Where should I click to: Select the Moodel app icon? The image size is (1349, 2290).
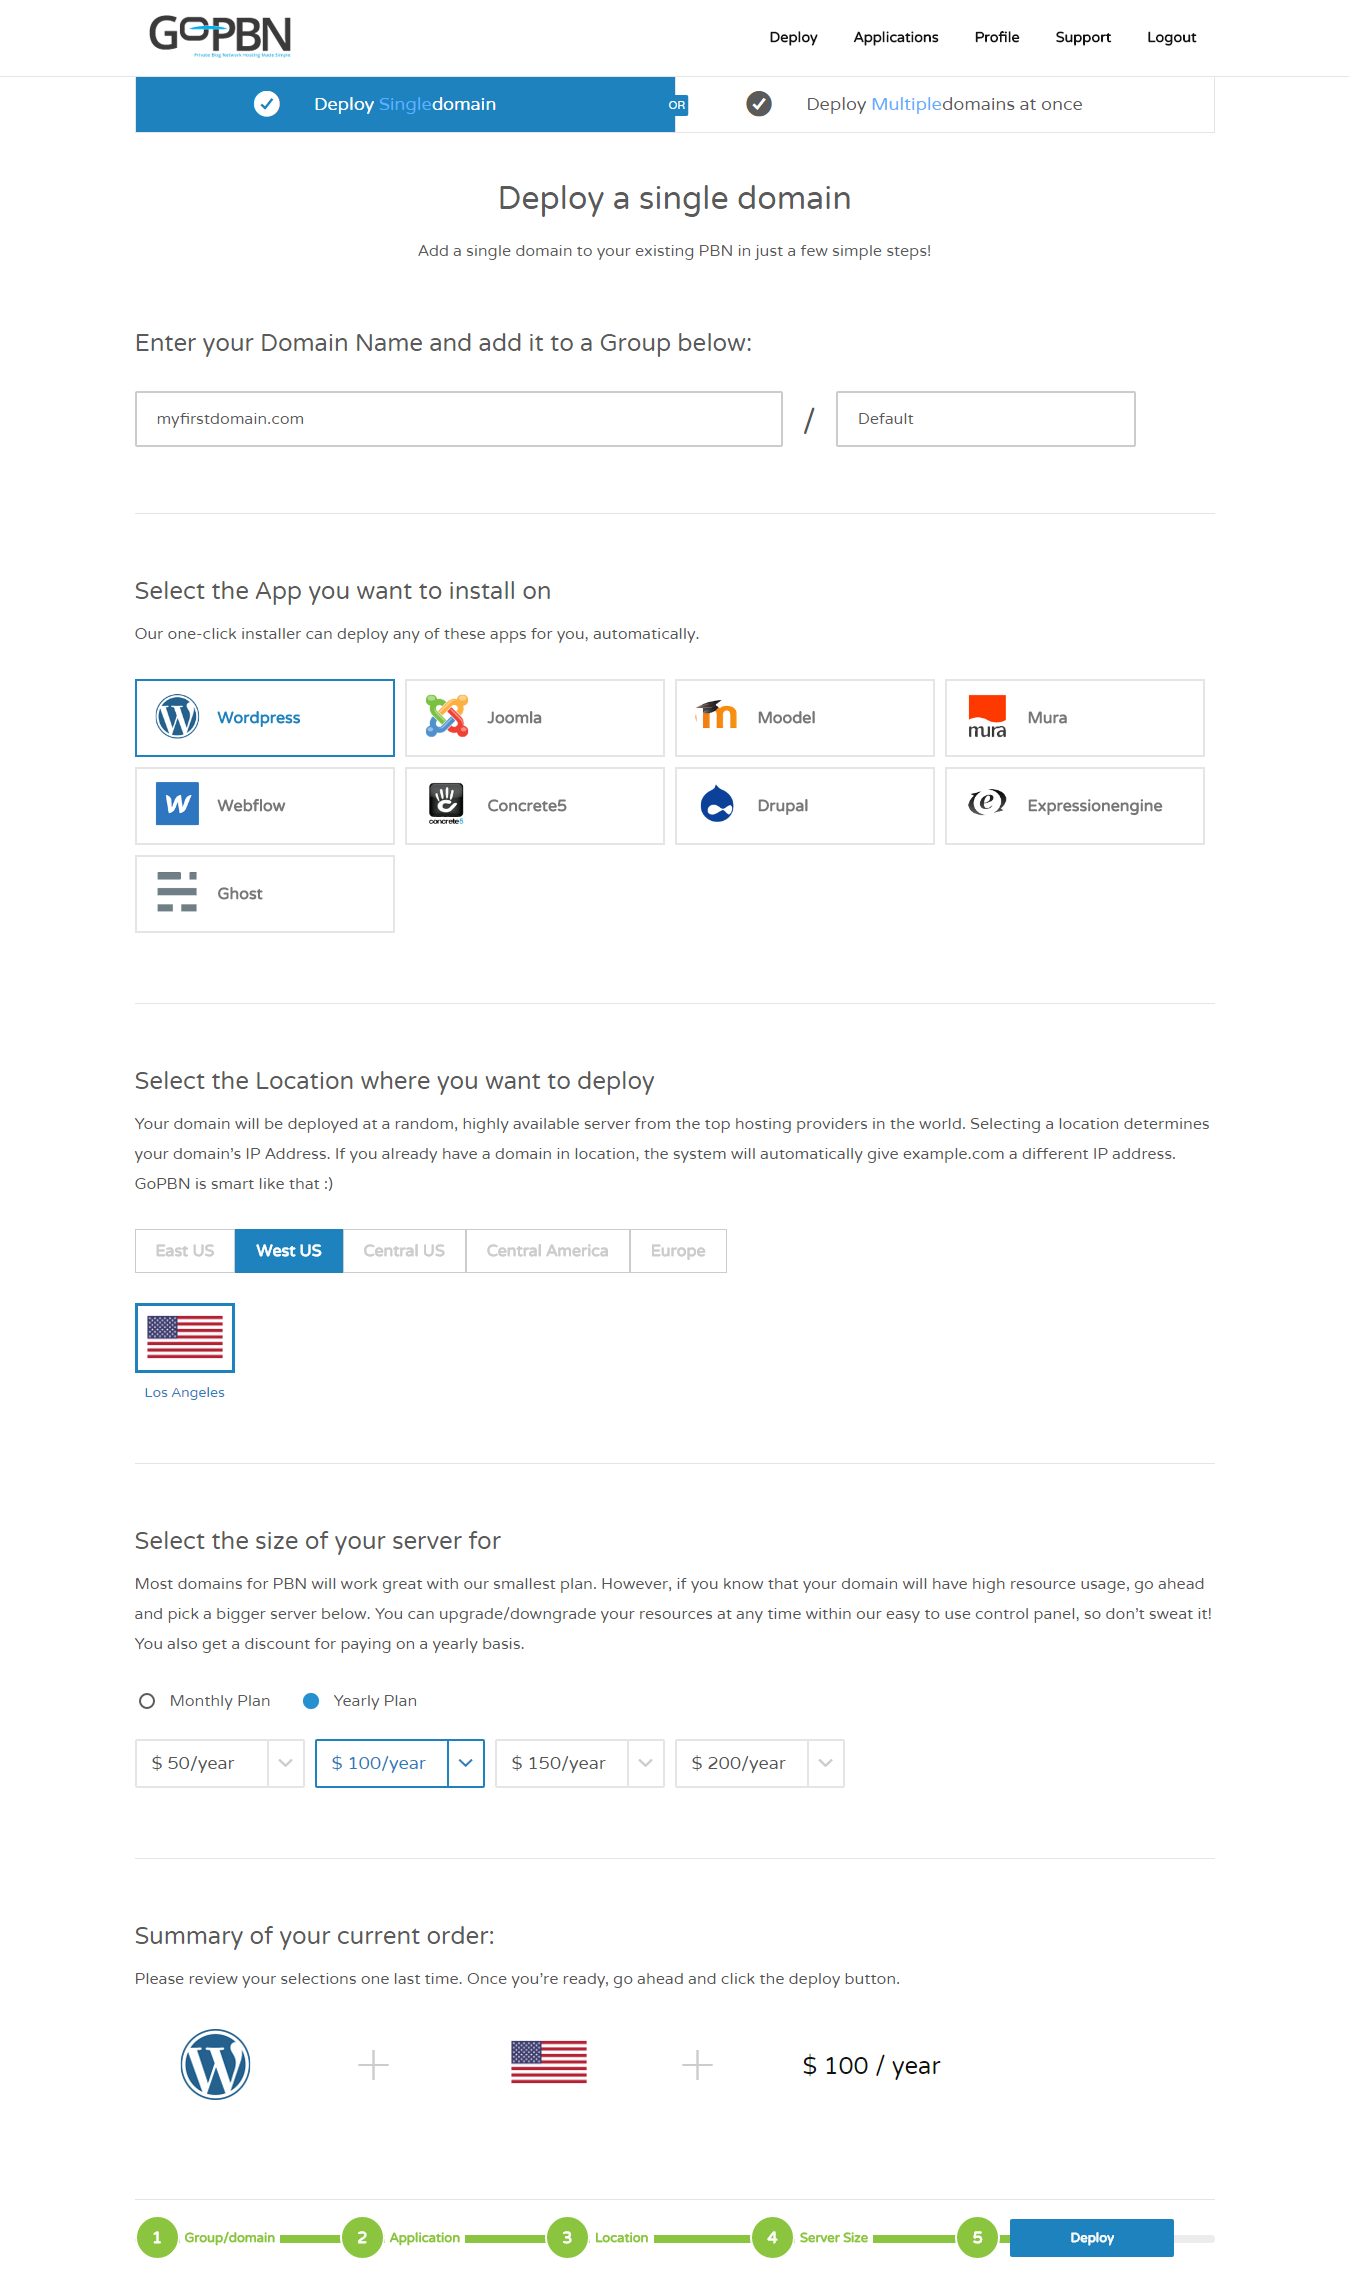[717, 715]
